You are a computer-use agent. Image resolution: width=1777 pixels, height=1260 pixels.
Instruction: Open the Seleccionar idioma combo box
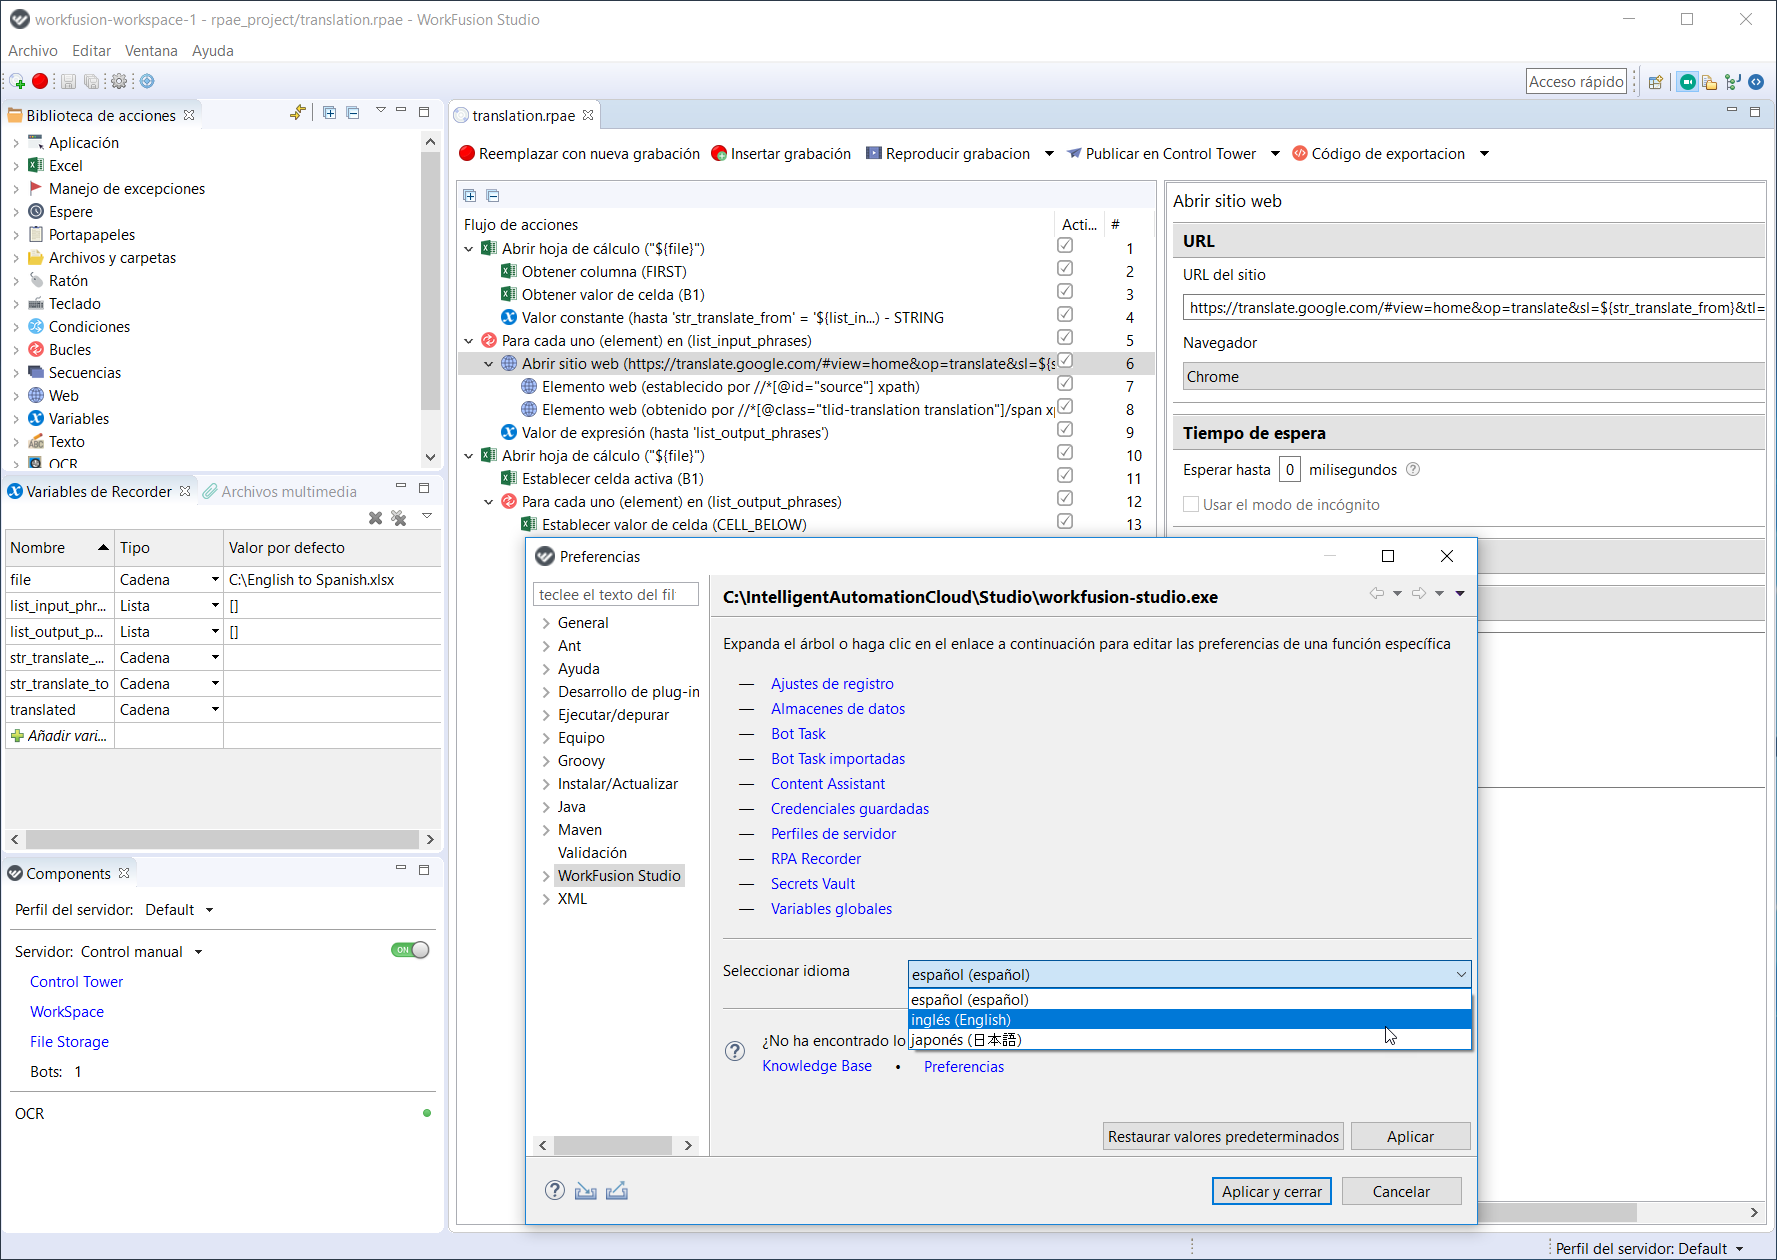[1189, 974]
